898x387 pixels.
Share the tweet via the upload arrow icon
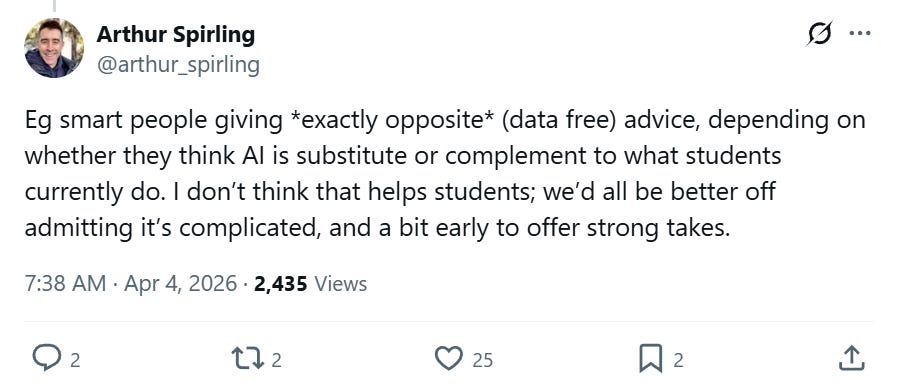851,358
